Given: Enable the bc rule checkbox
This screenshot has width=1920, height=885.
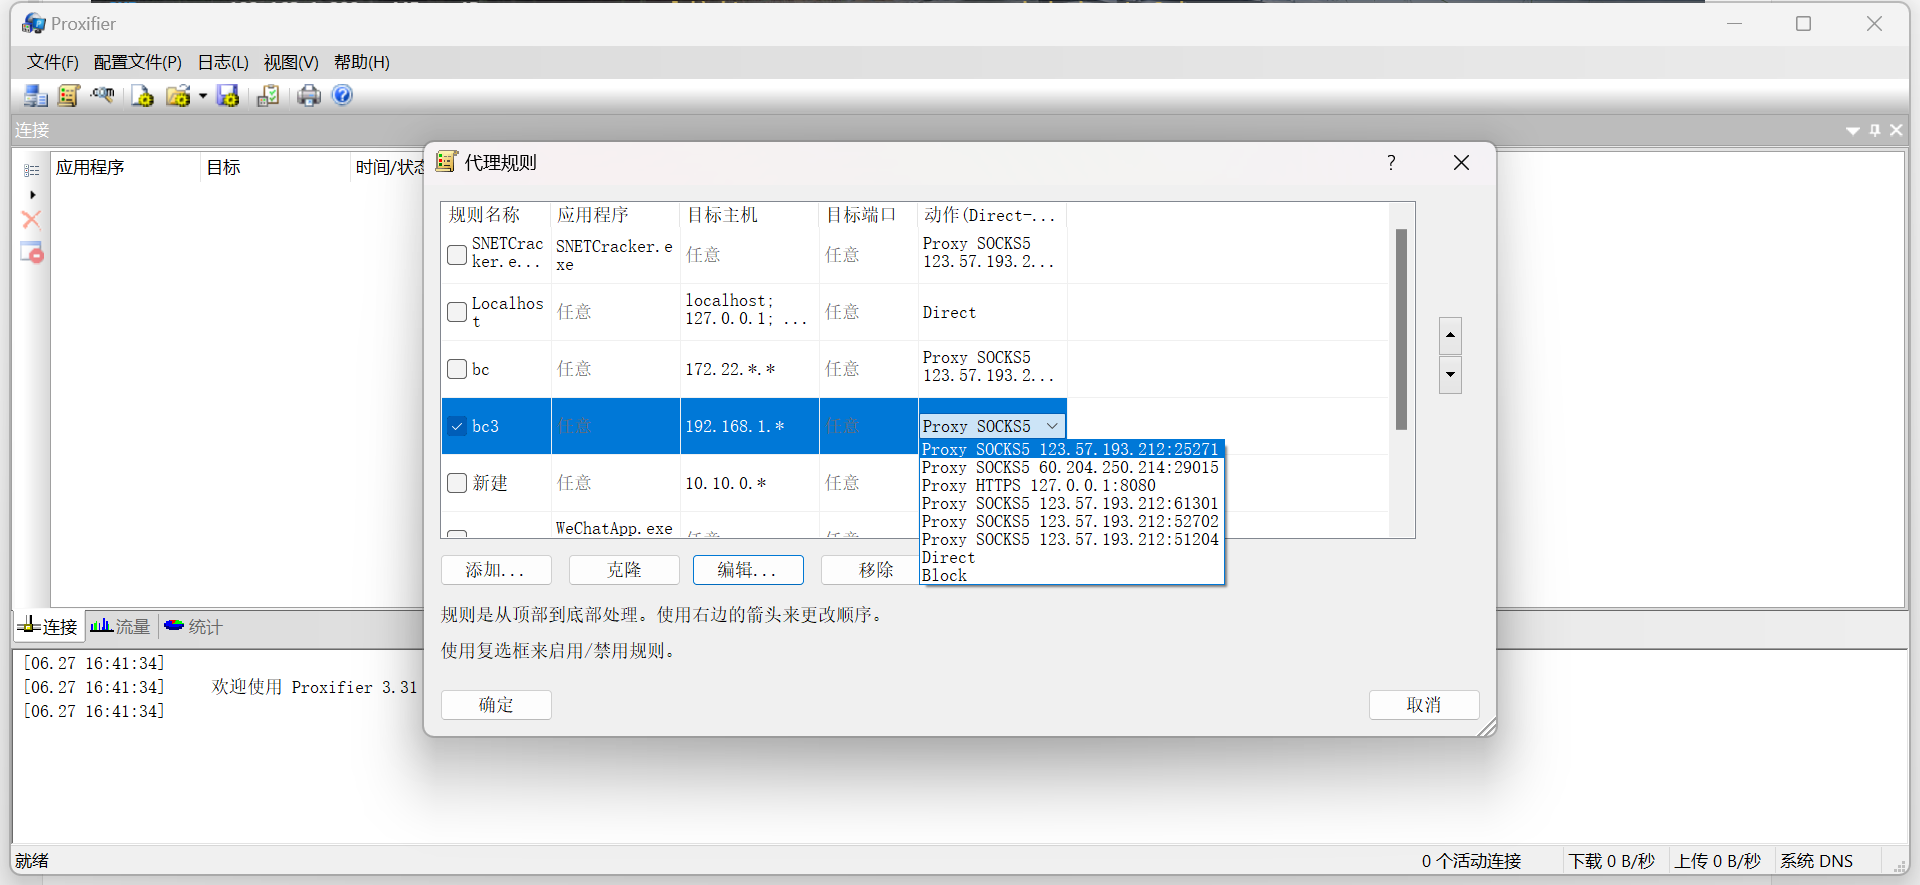Looking at the screenshot, I should pyautogui.click(x=457, y=369).
